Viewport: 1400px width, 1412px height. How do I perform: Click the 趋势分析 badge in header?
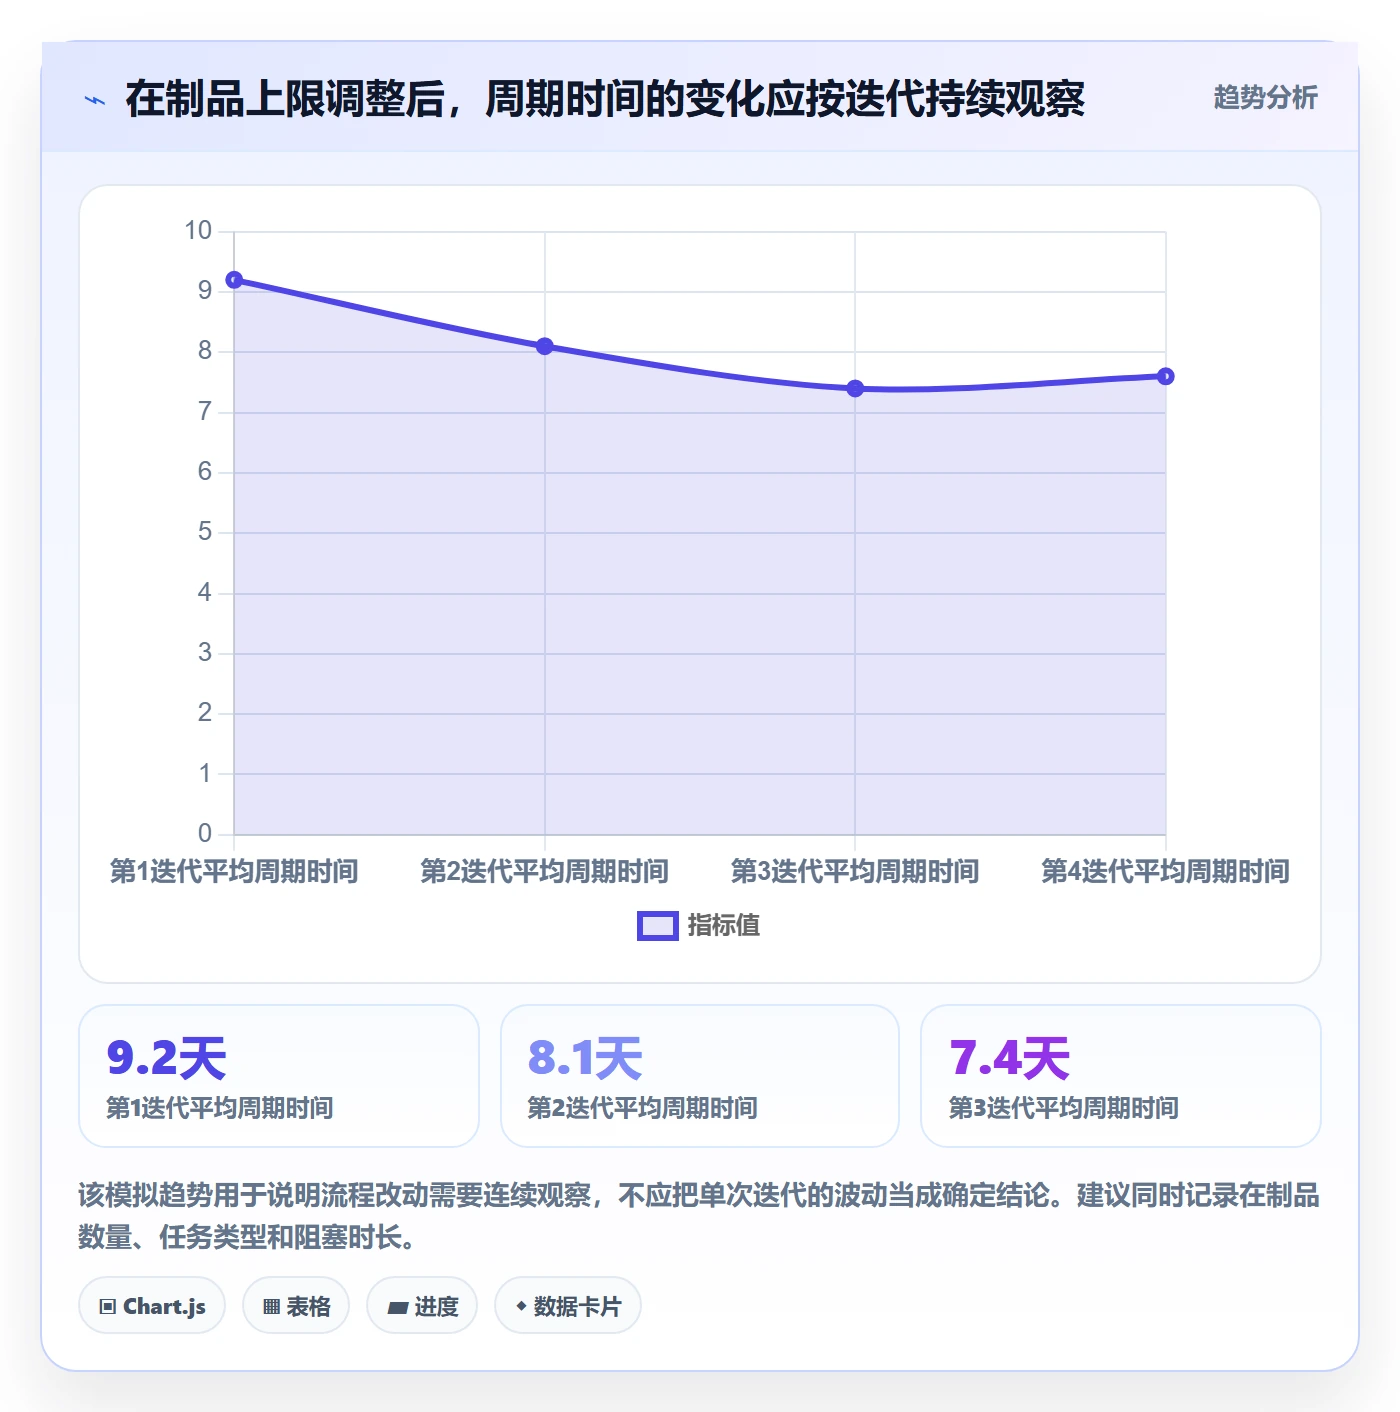pos(1265,97)
